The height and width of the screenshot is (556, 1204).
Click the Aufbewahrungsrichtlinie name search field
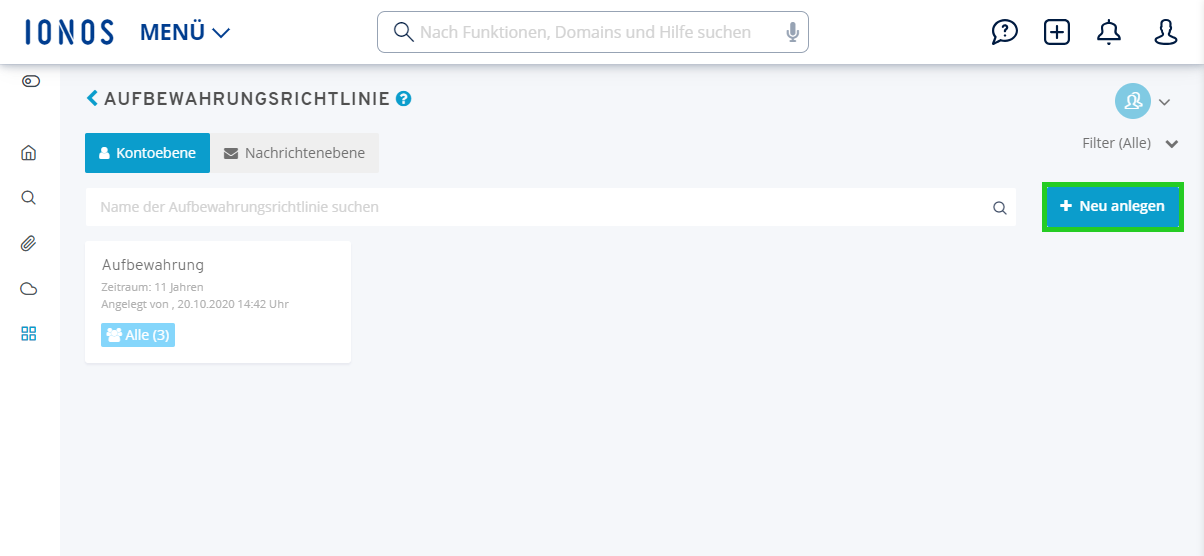click(551, 207)
